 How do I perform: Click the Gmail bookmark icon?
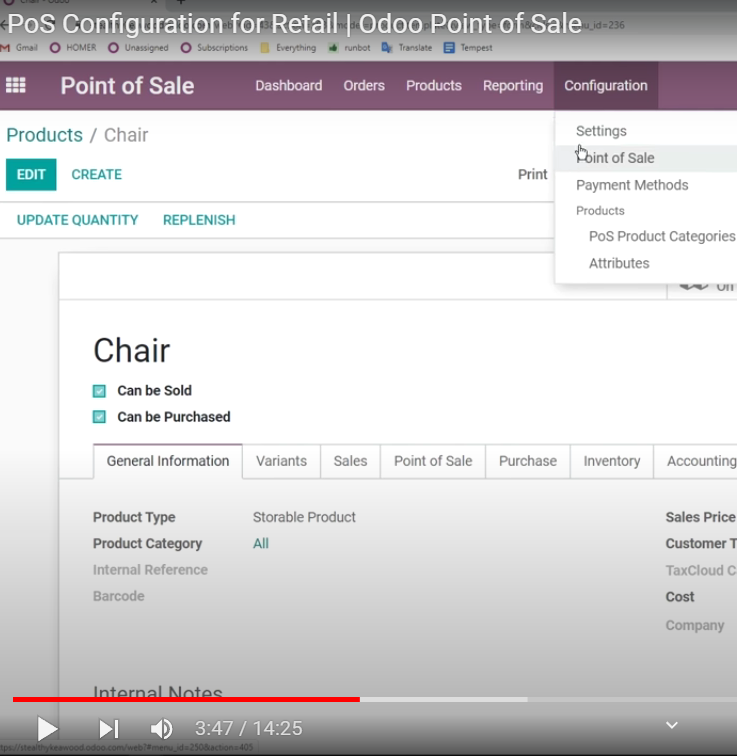(5, 48)
